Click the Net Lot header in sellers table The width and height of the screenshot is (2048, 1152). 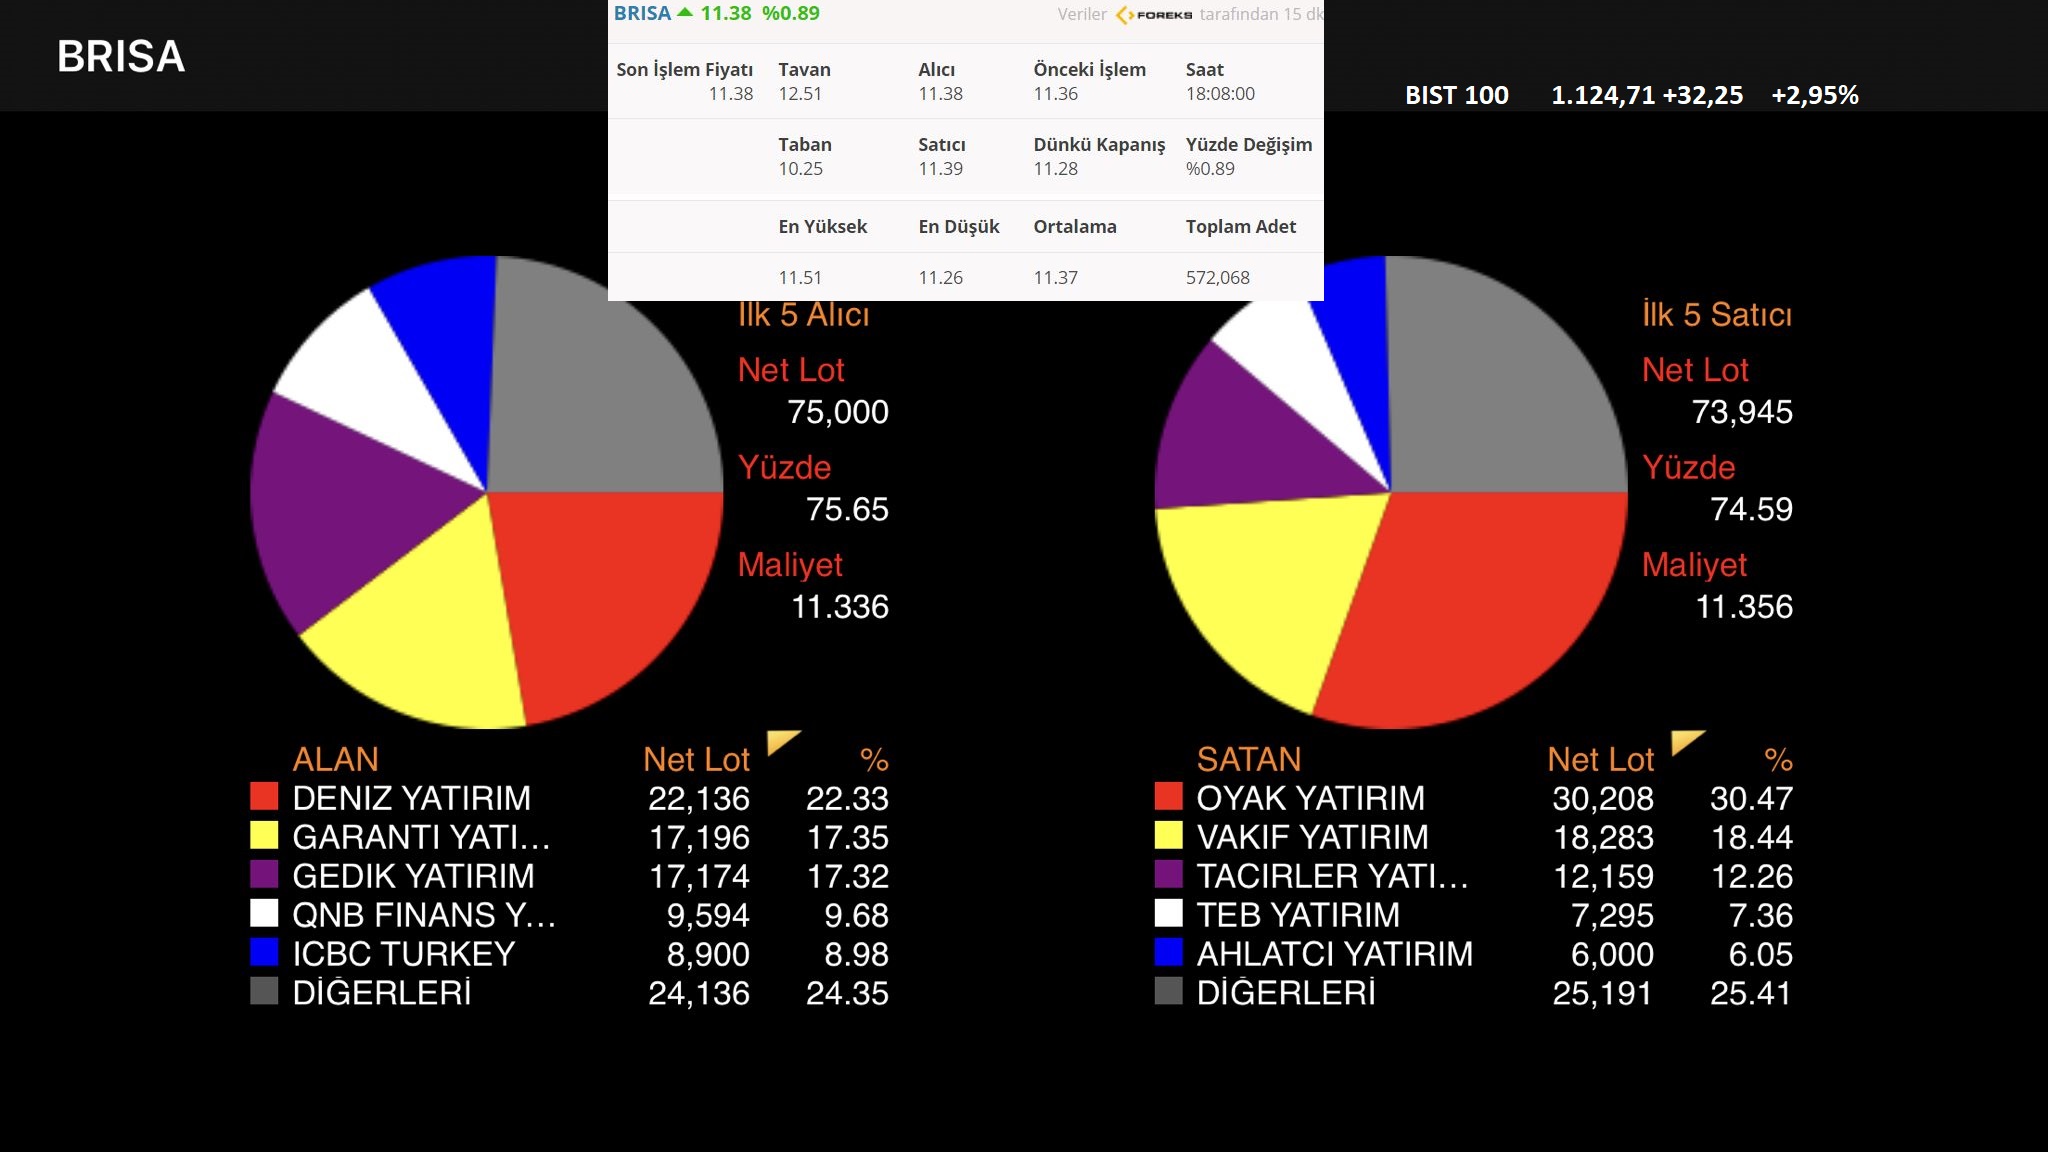pyautogui.click(x=1601, y=759)
